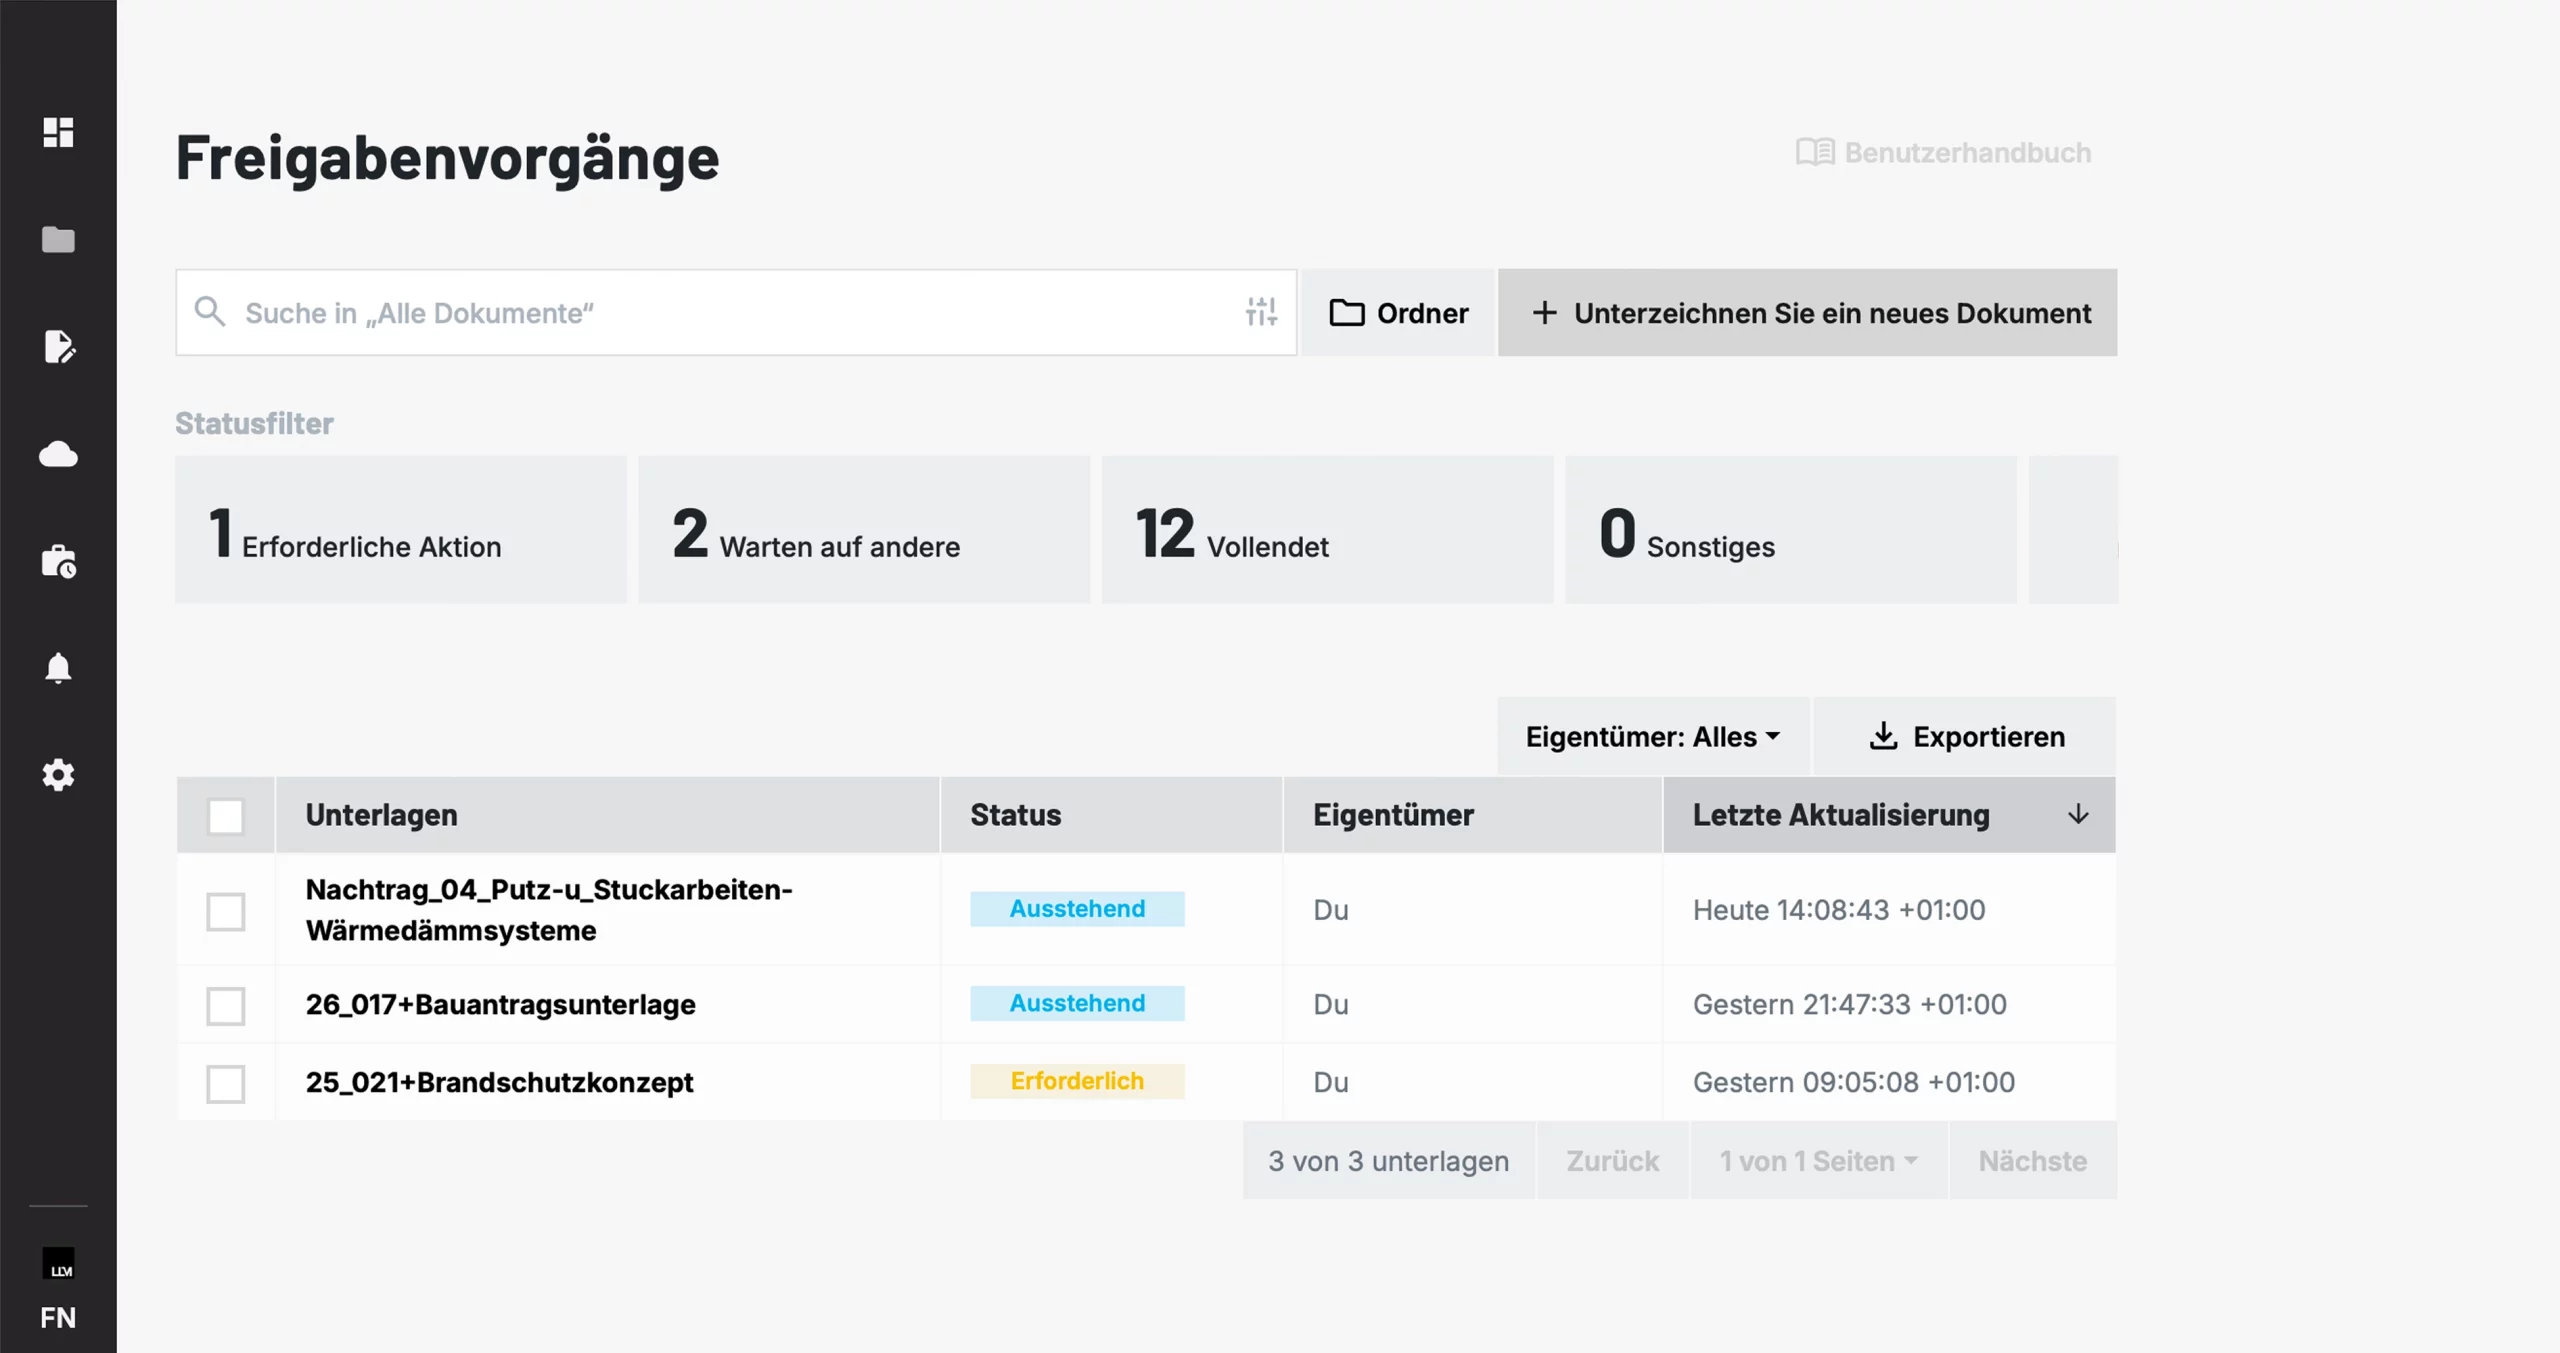Image resolution: width=2560 pixels, height=1353 pixels.
Task: Open the 1 von 1 Seiten dropdown
Action: click(1817, 1161)
